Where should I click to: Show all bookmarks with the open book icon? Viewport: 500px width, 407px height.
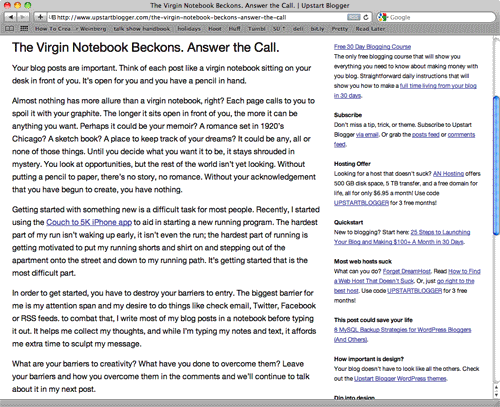tap(10, 29)
